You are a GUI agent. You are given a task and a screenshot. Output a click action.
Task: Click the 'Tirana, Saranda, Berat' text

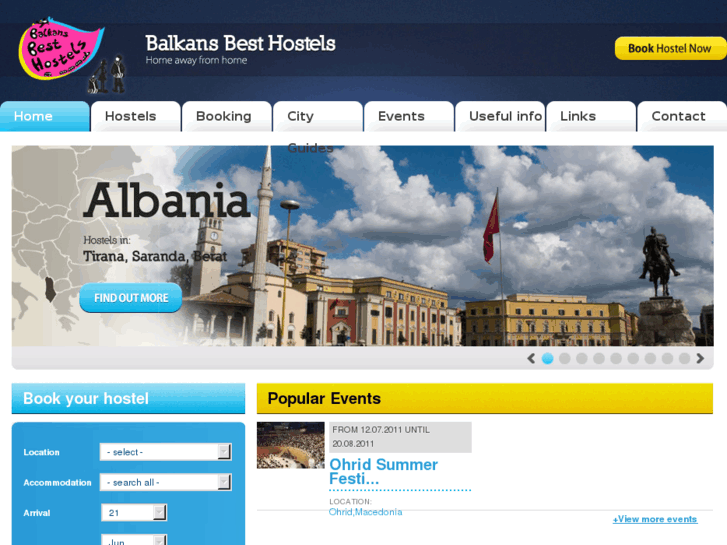click(x=155, y=256)
